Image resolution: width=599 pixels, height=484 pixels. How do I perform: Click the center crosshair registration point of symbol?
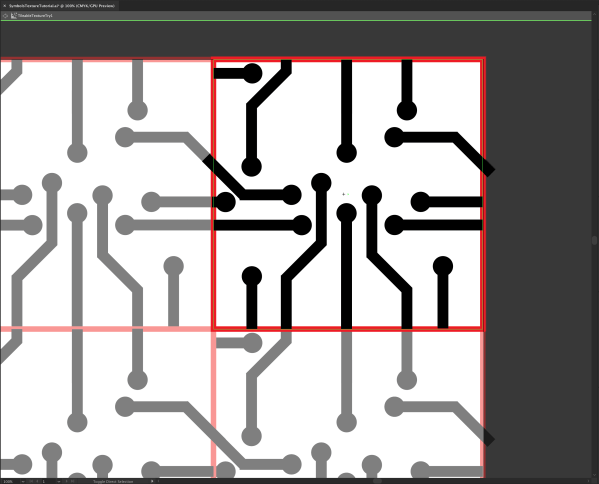tap(343, 194)
